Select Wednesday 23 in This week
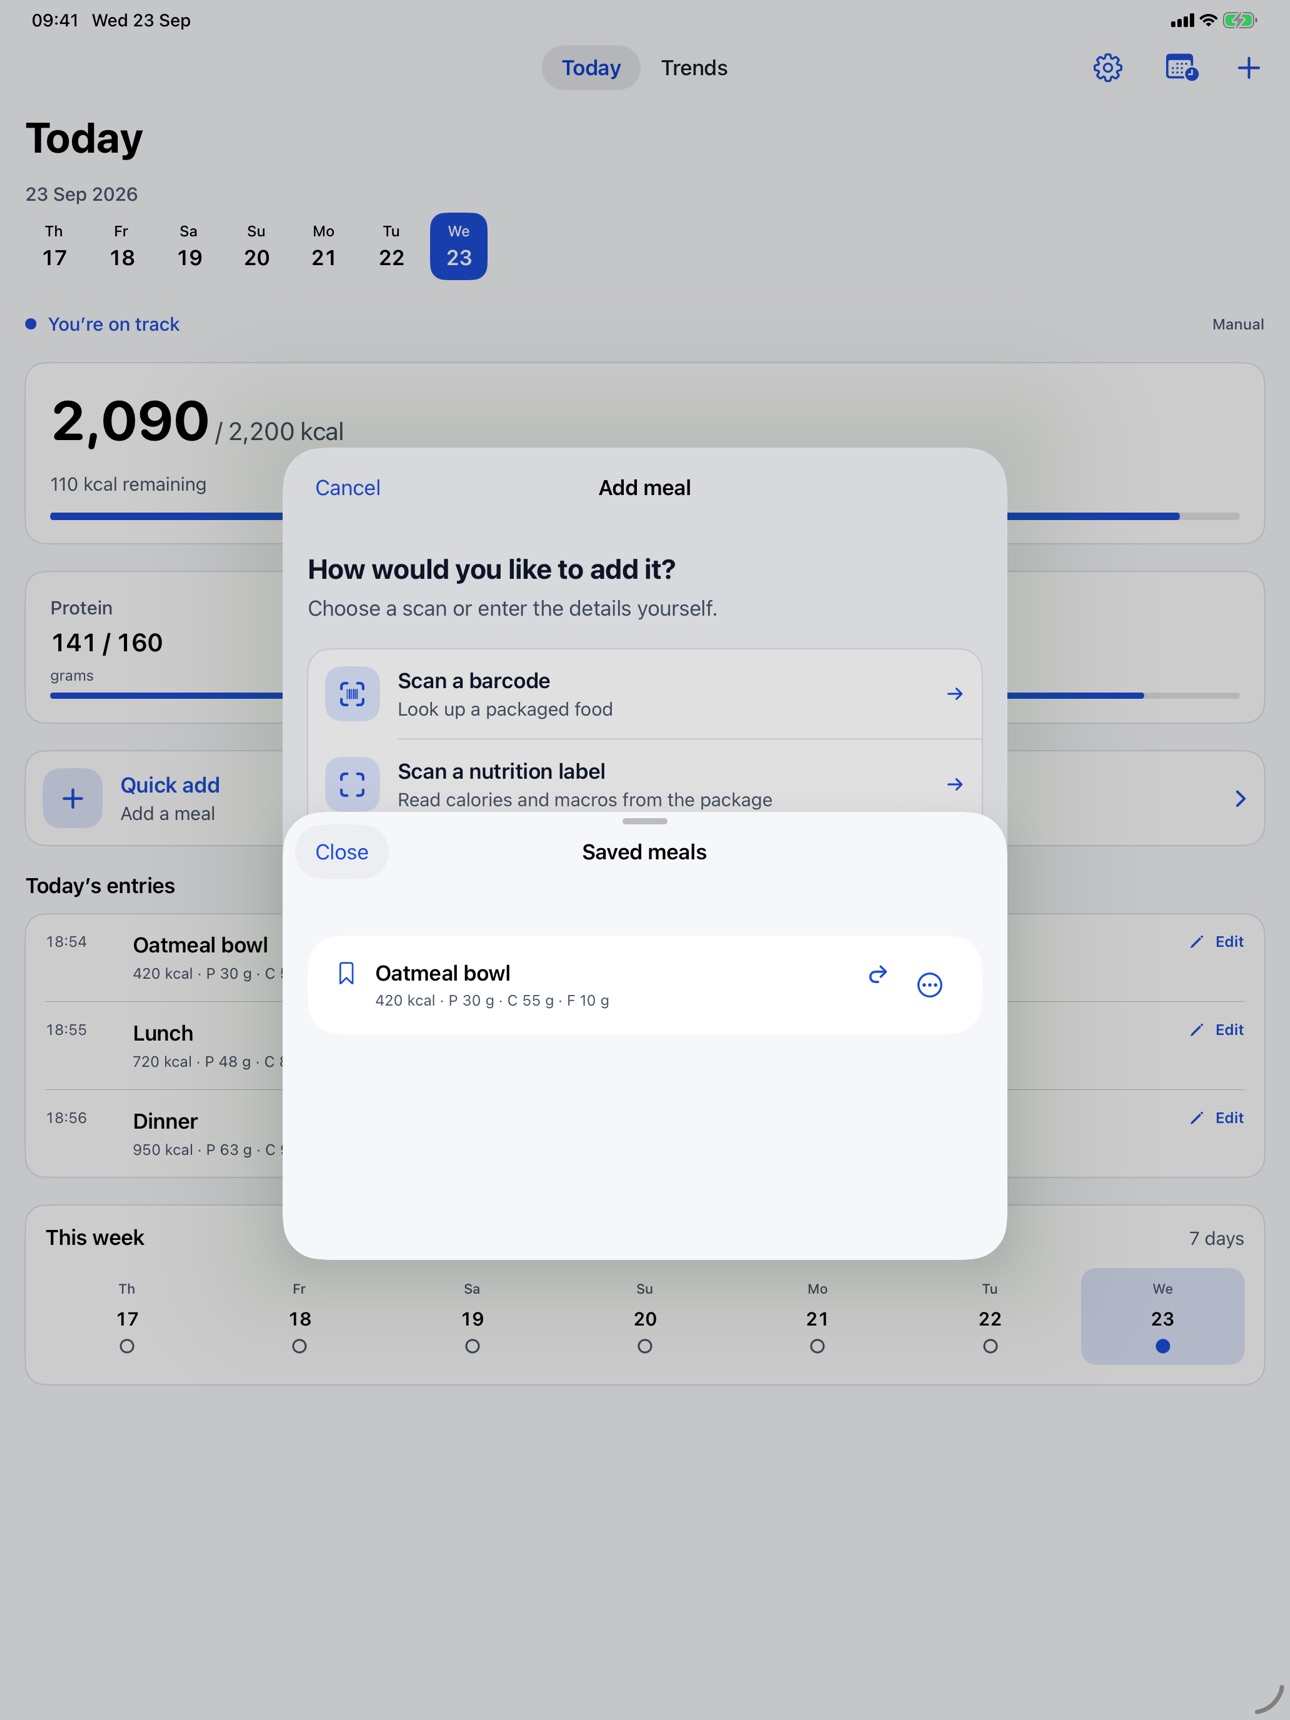 [1163, 1317]
